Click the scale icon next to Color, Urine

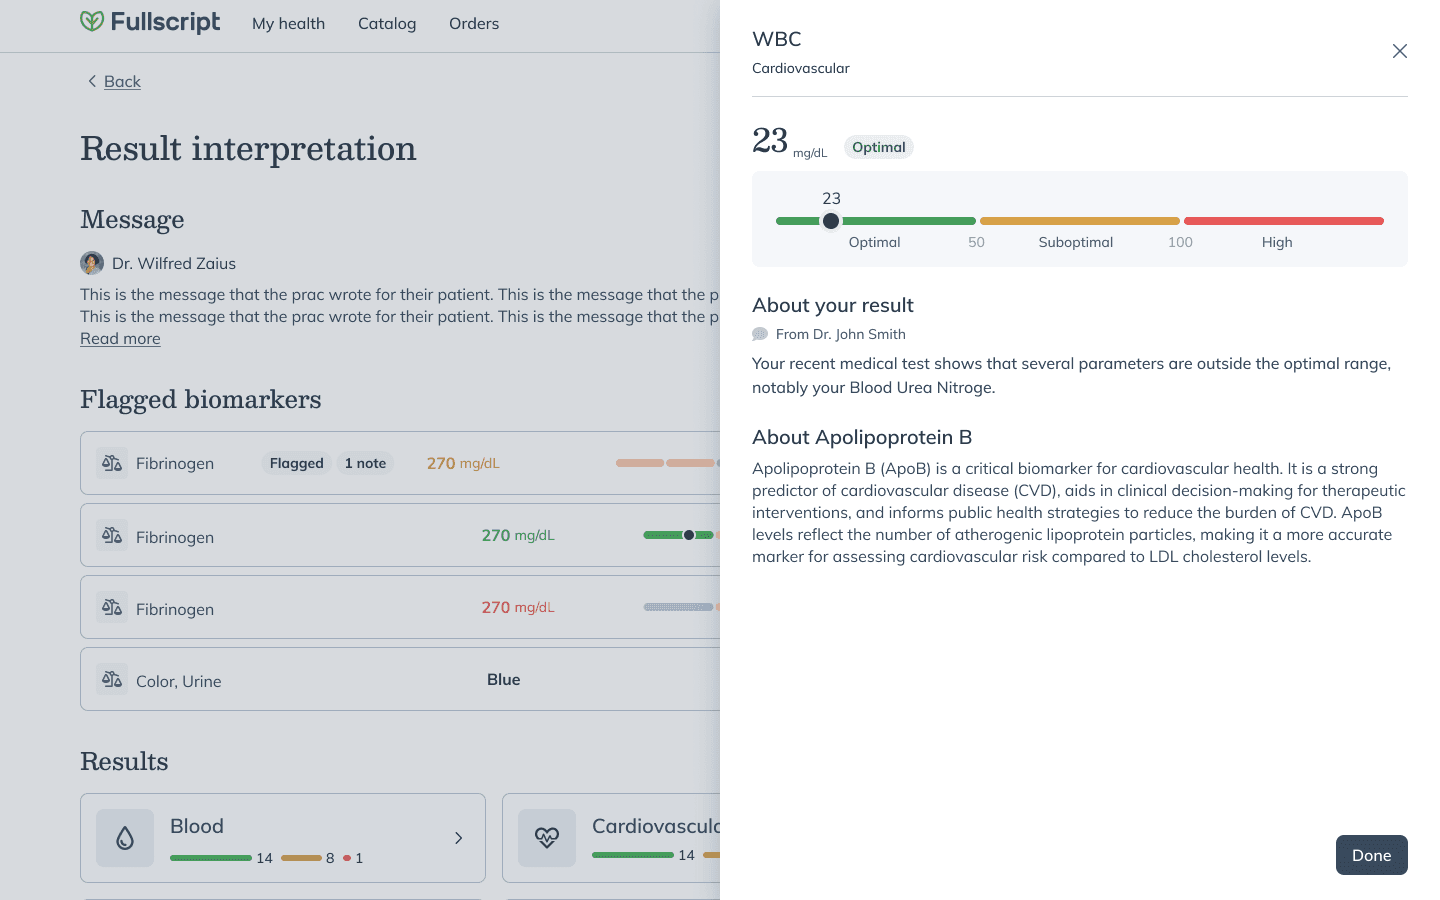coord(112,679)
